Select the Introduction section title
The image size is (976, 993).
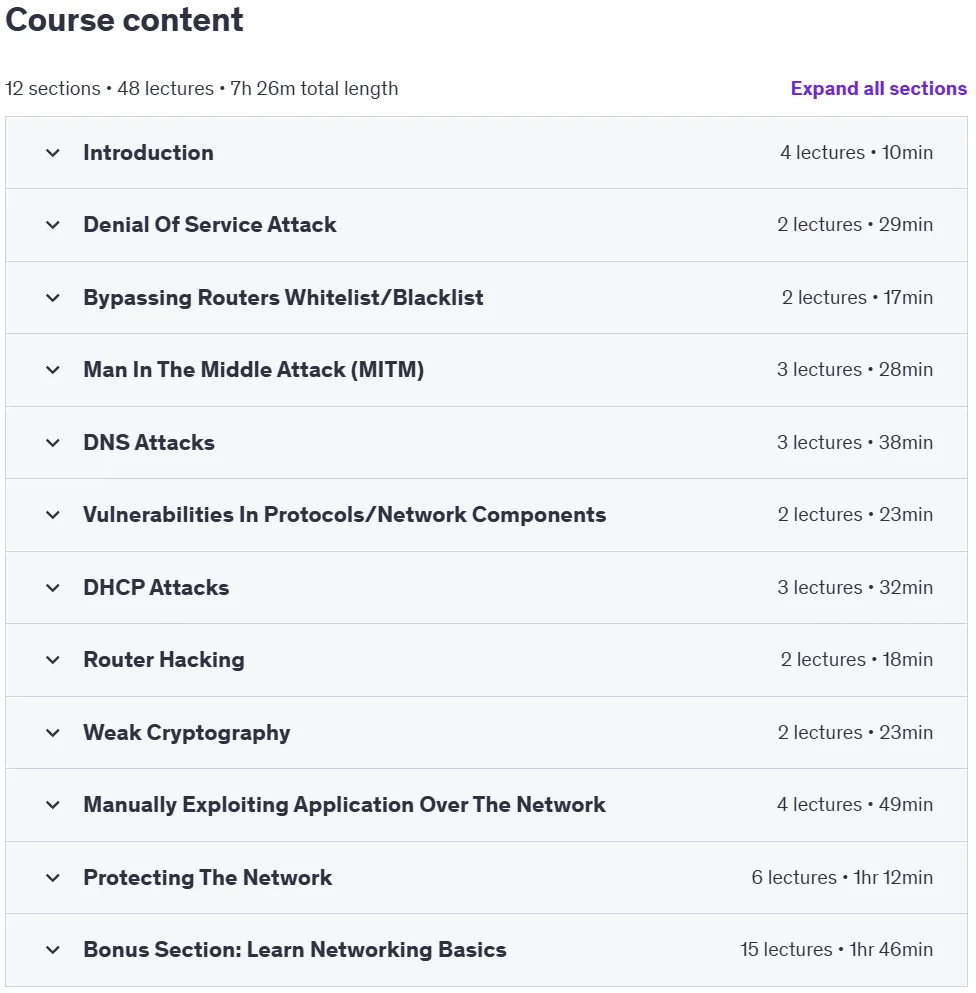[148, 153]
